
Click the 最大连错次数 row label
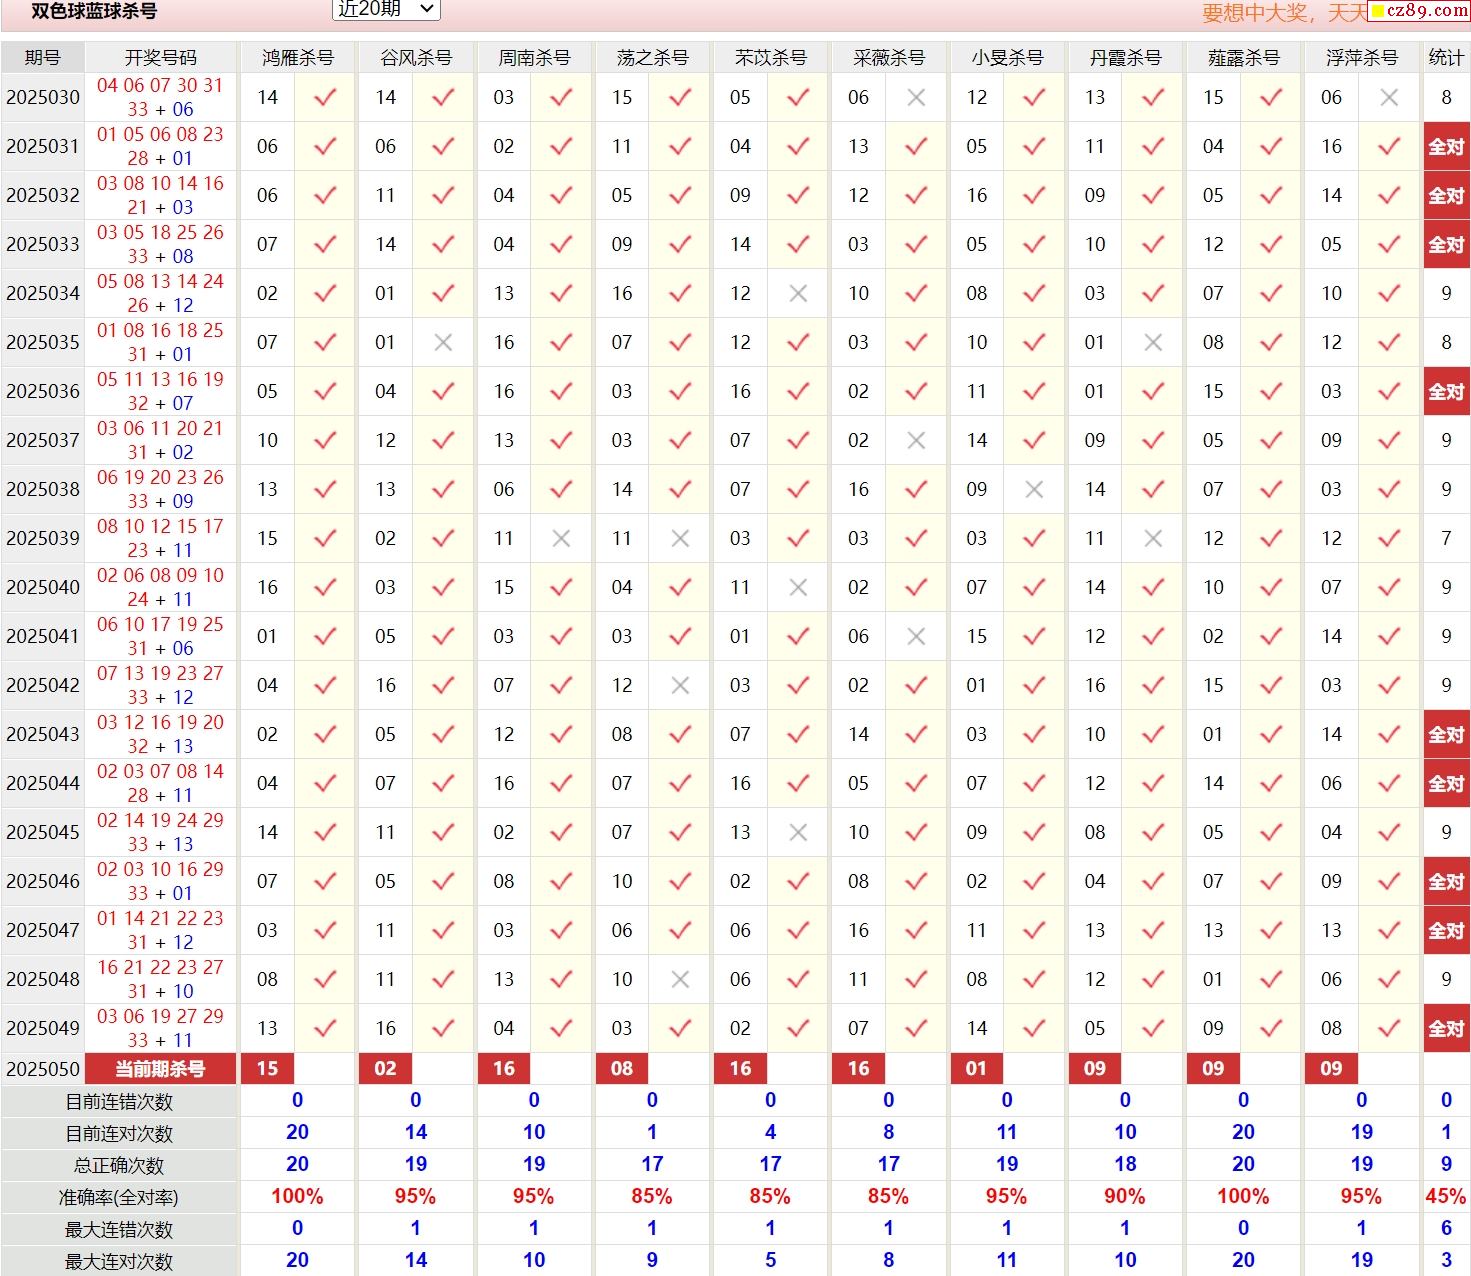coord(120,1230)
